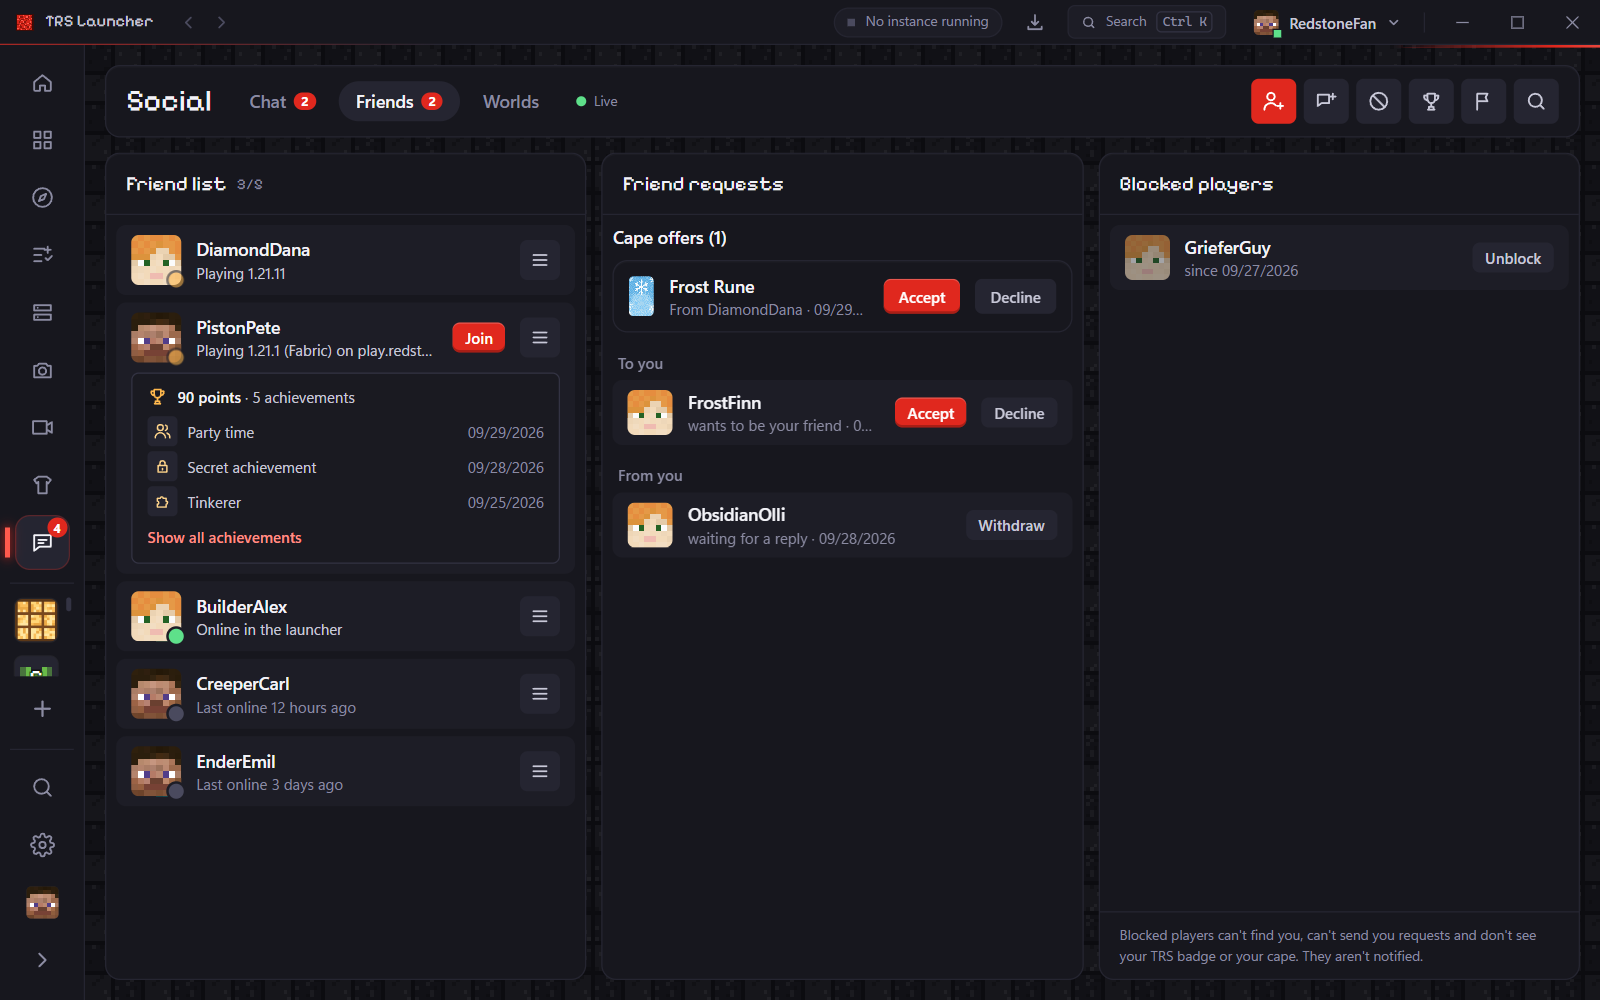1600x1000 pixels.
Task: Click the Social chat icon with badge 4
Action: click(x=42, y=542)
